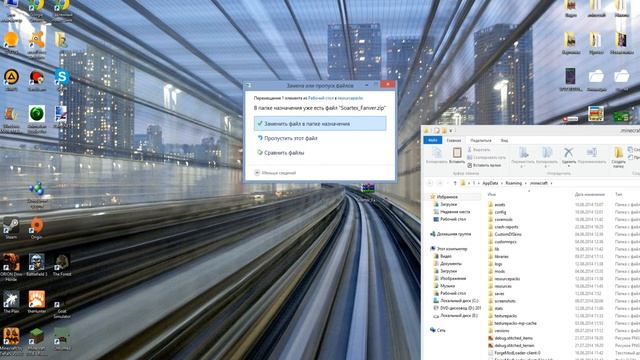This screenshot has width=640, height=360.
Task: Select Homegroup in navigation pane
Action: point(454,234)
